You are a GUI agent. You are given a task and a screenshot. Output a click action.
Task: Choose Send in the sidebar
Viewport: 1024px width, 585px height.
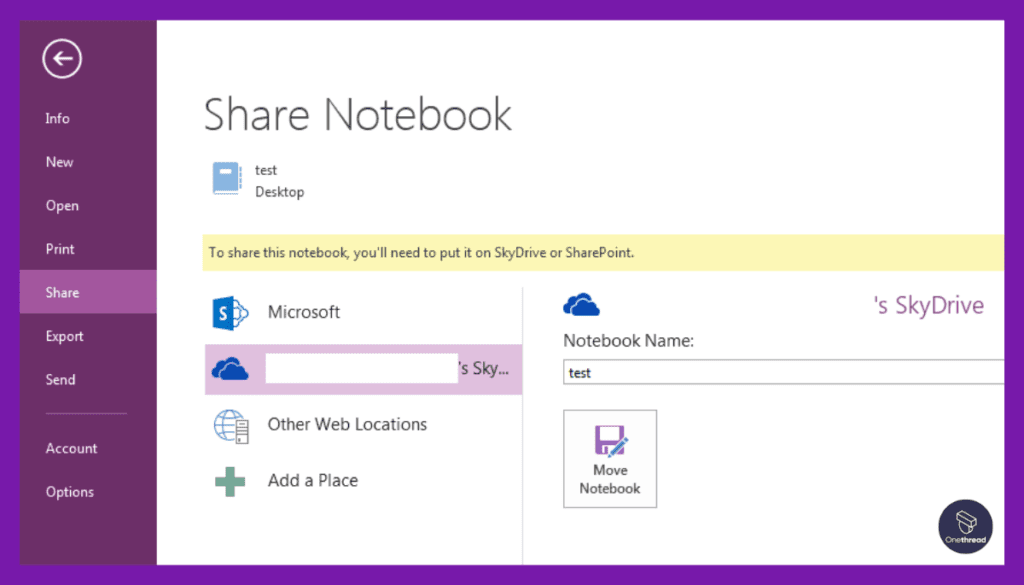60,379
